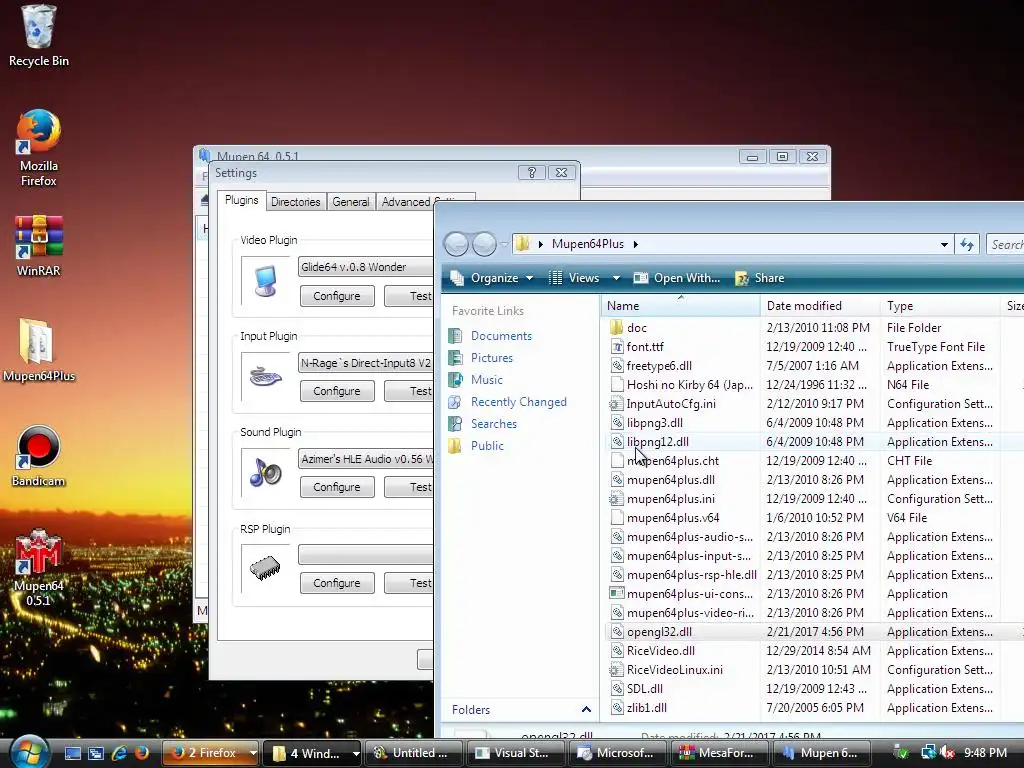
Task: Select the RiceVideo.dll file
Action: (x=660, y=650)
